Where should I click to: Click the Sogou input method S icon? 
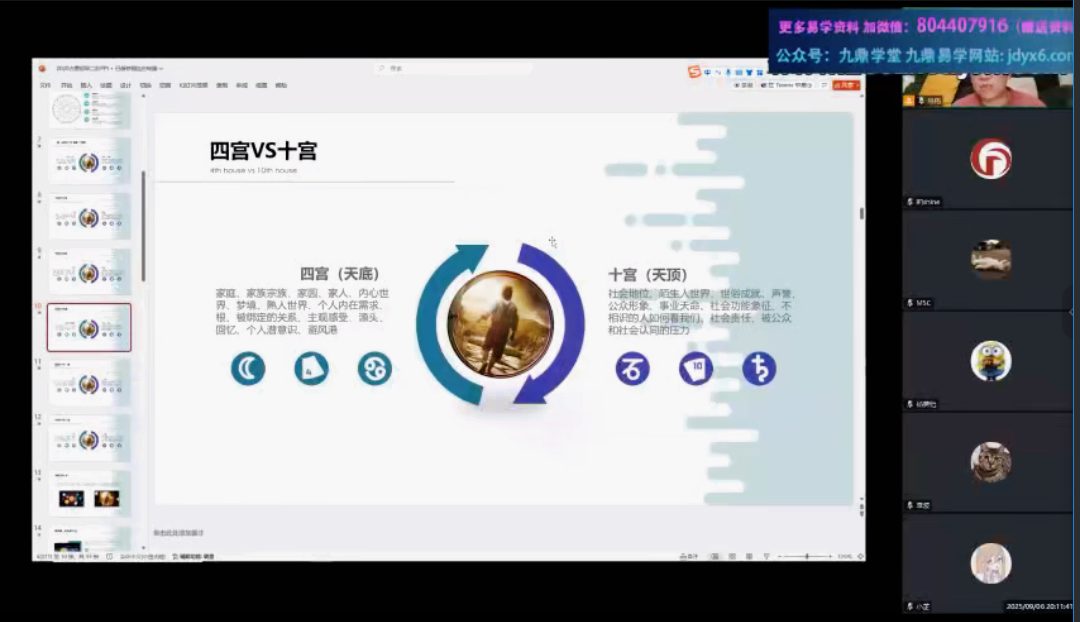click(x=694, y=72)
